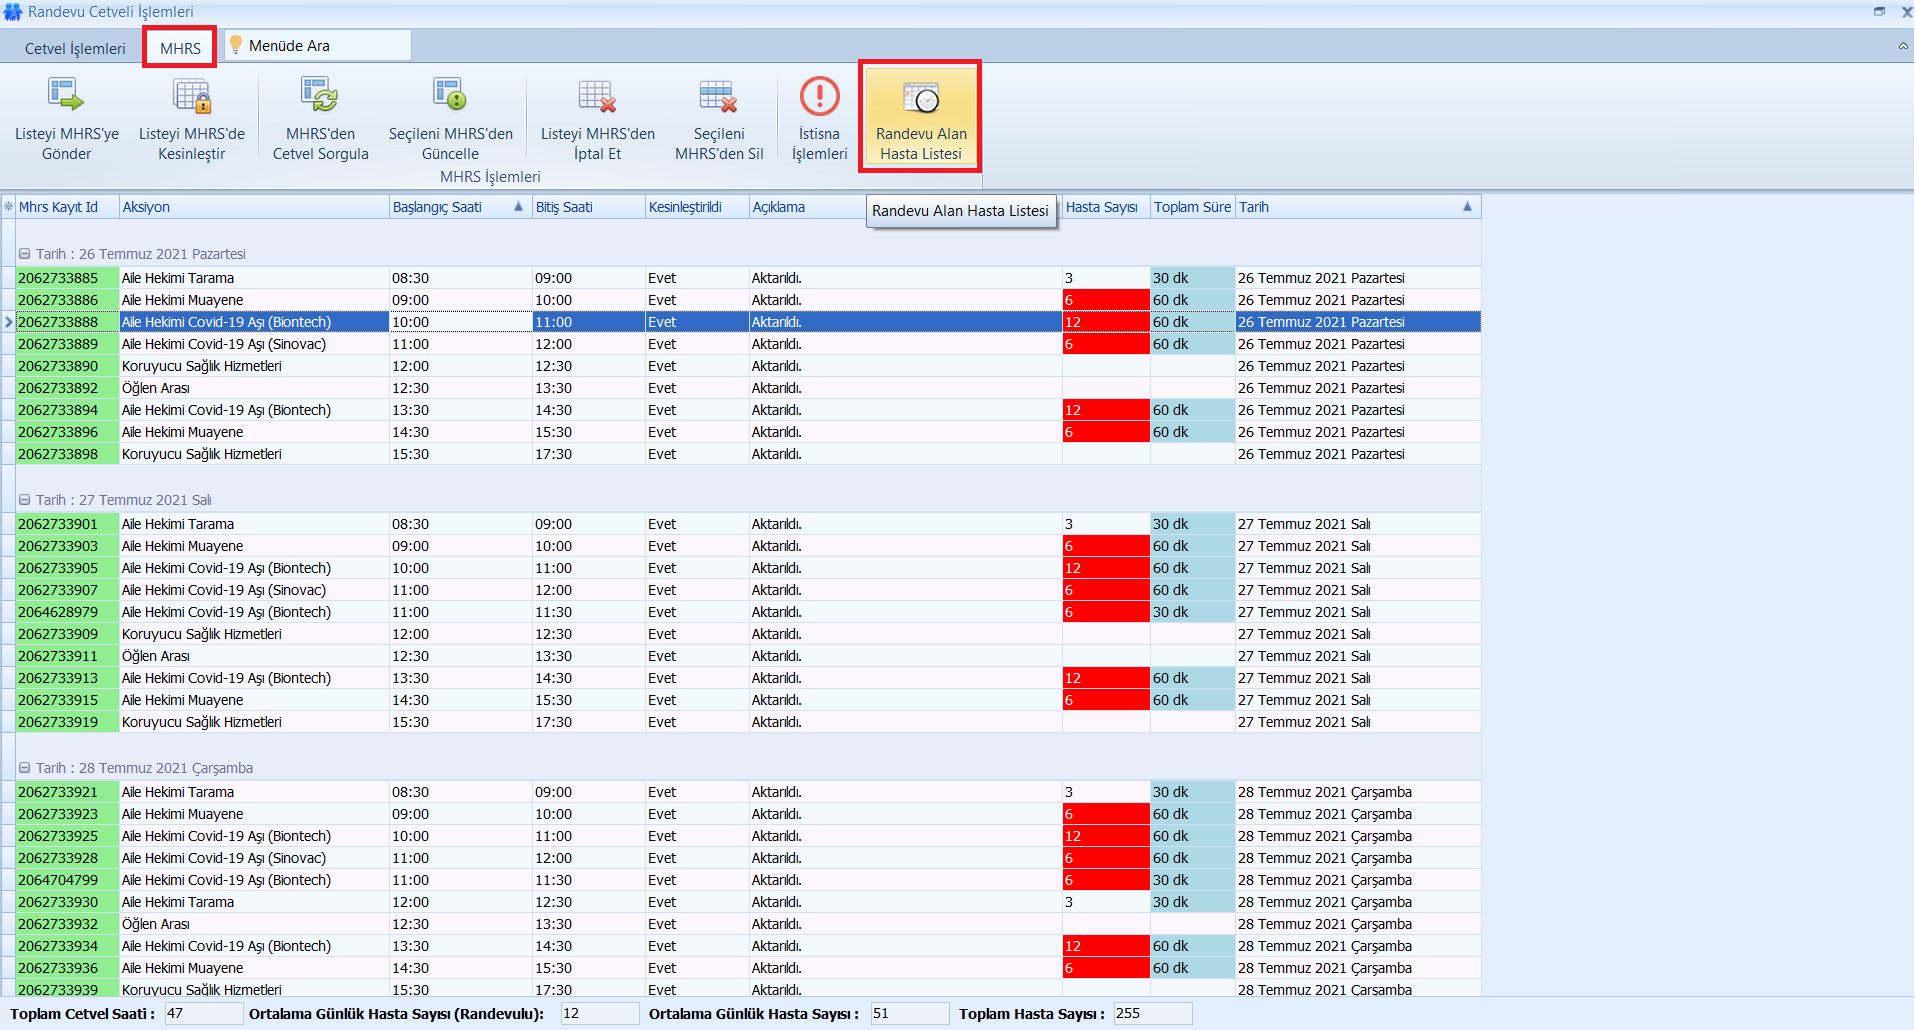
Task: Switch to the Cetvel İşlemleri tab
Action: pos(75,48)
